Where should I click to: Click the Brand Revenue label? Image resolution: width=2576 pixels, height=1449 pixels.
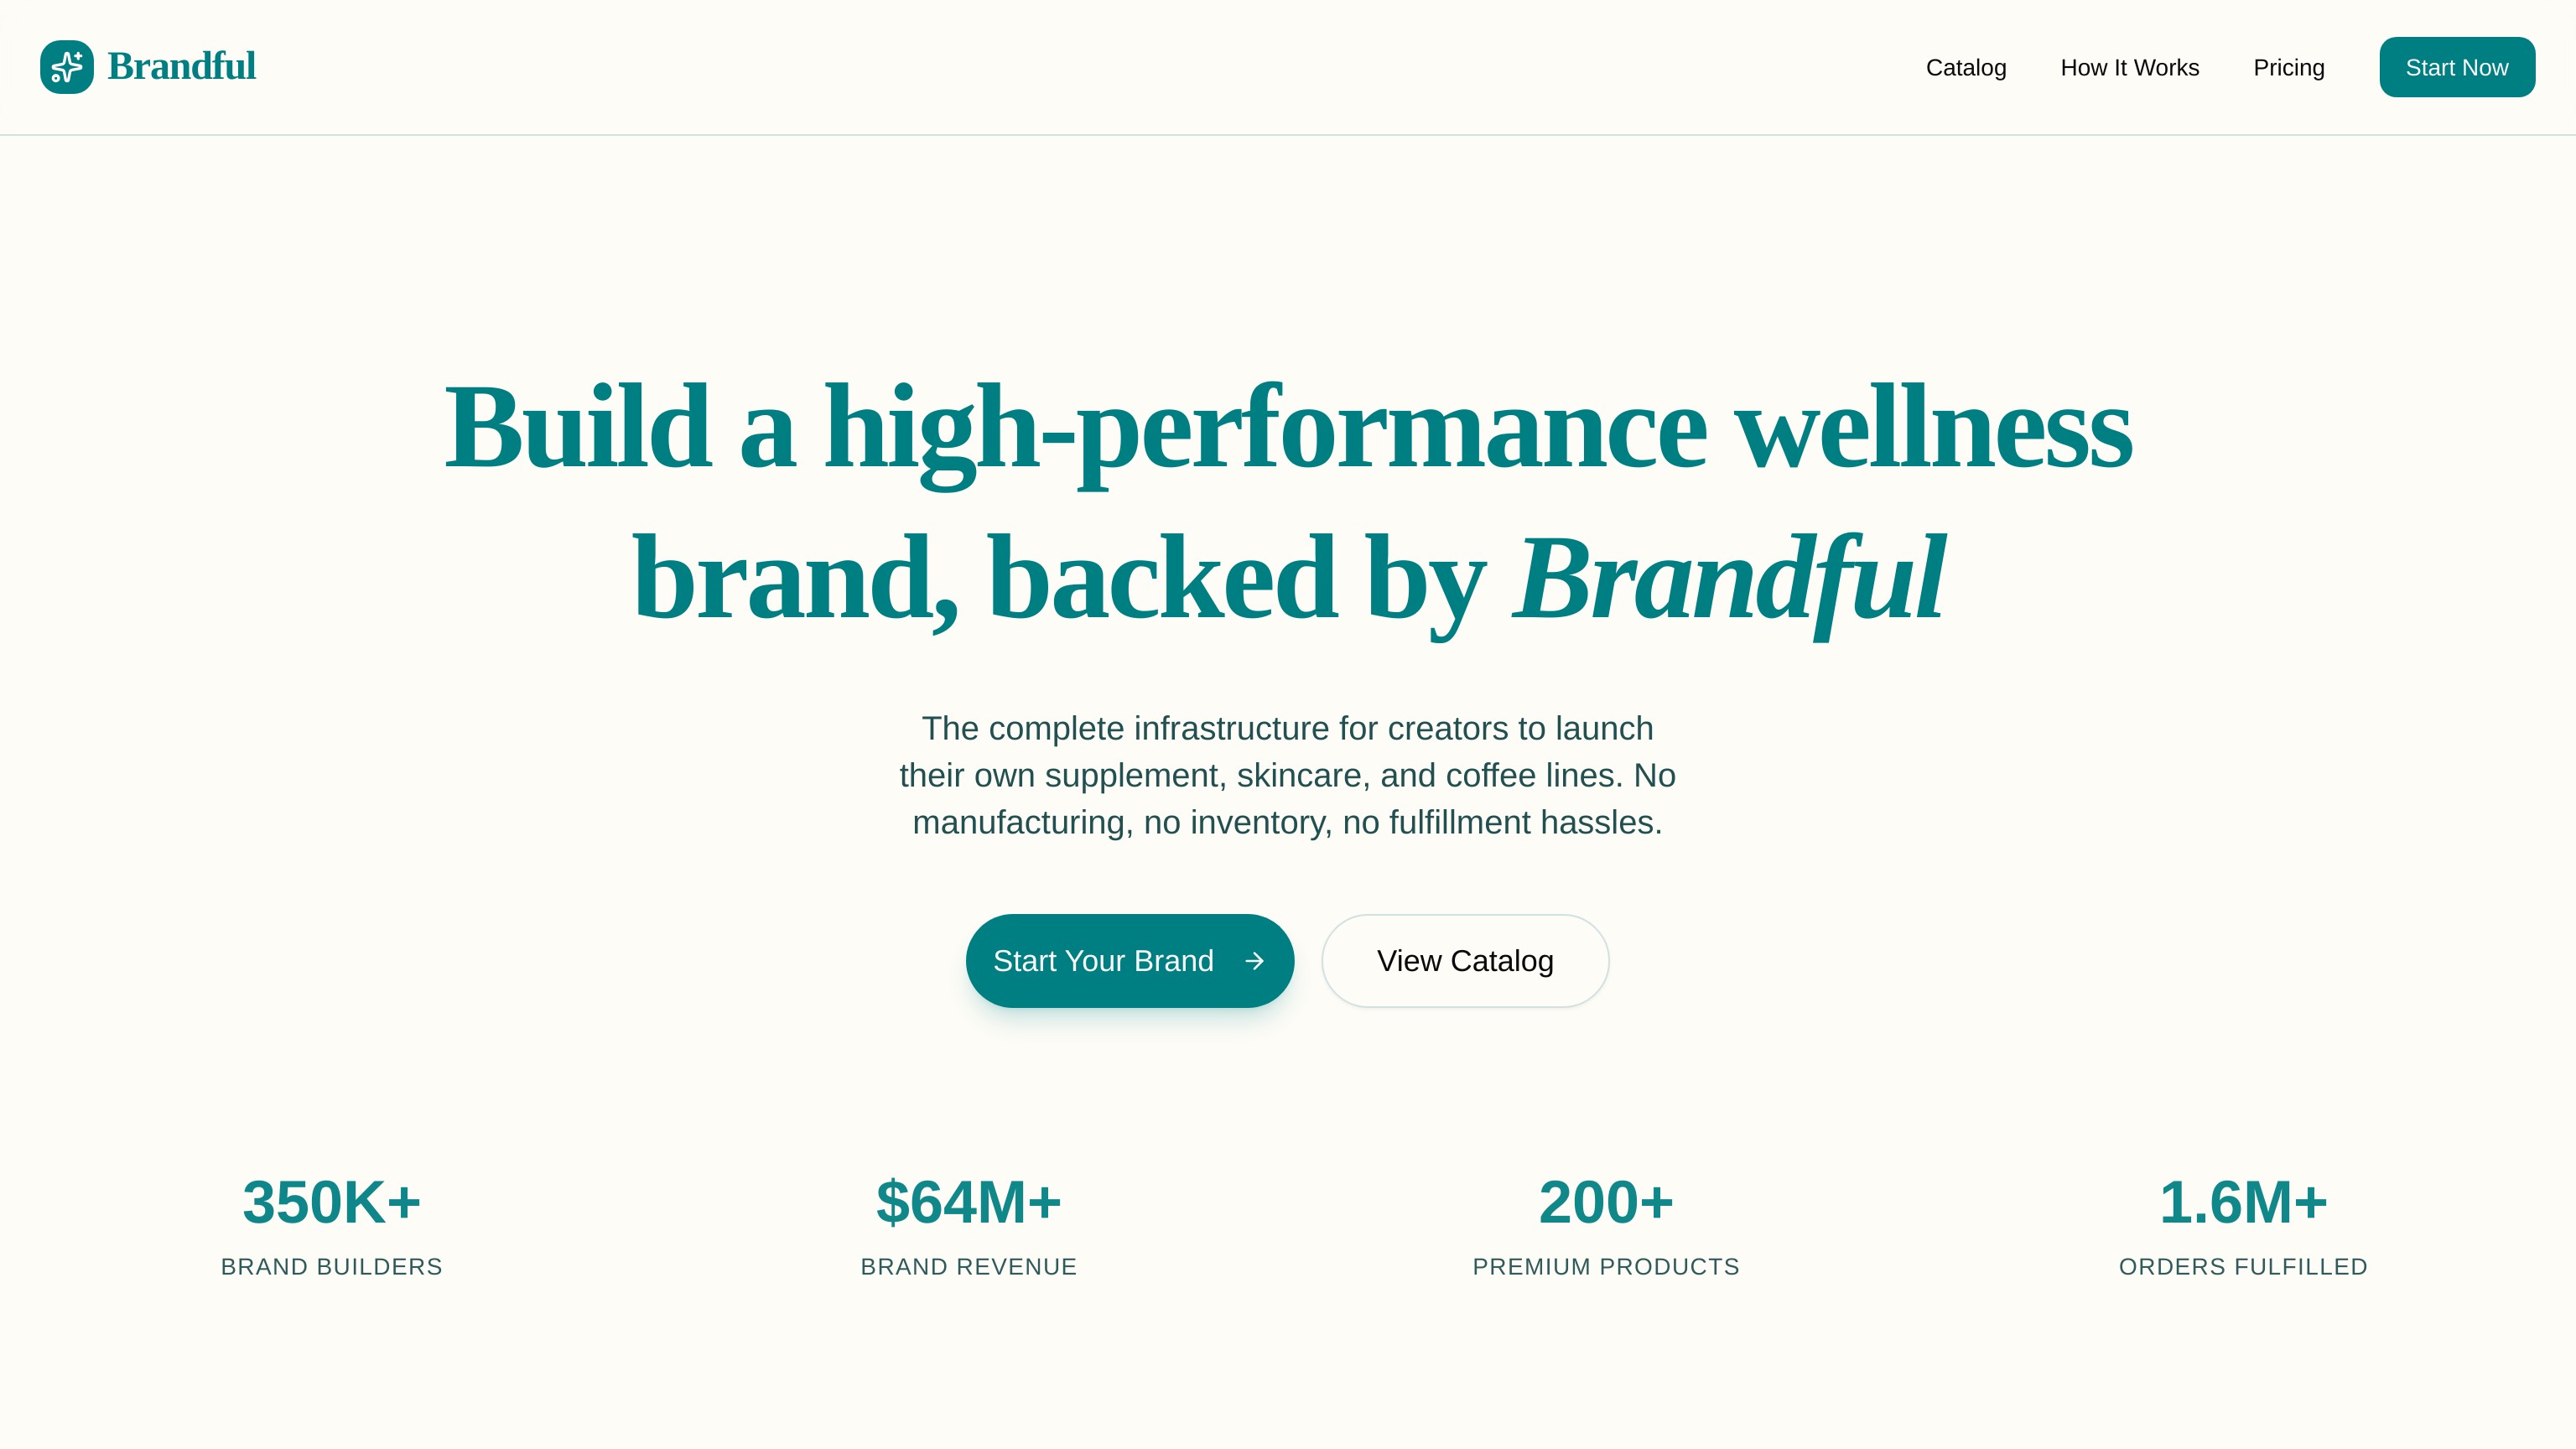pos(968,1267)
